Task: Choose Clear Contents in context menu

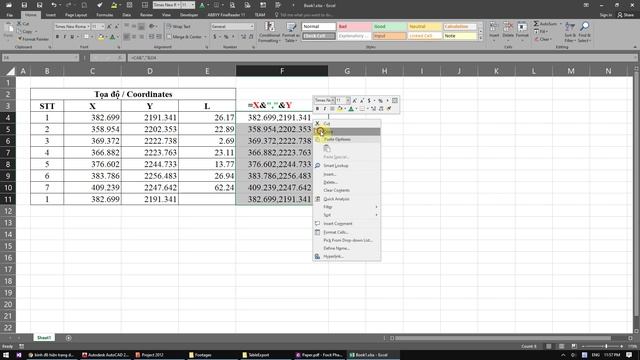Action: coord(347,190)
